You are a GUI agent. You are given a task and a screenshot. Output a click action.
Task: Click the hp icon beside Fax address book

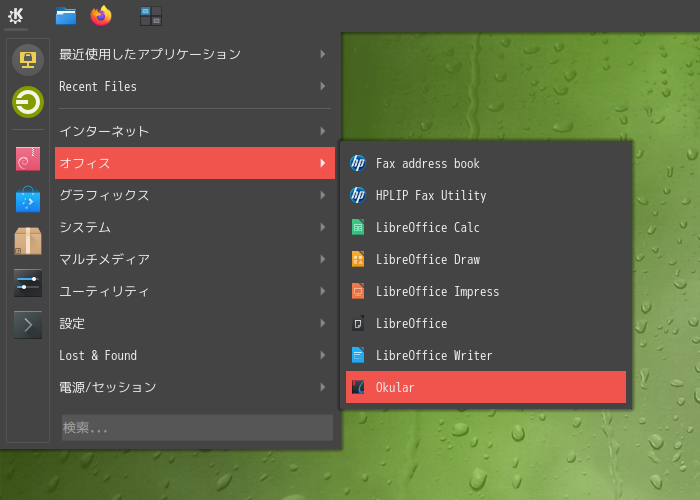coord(358,163)
